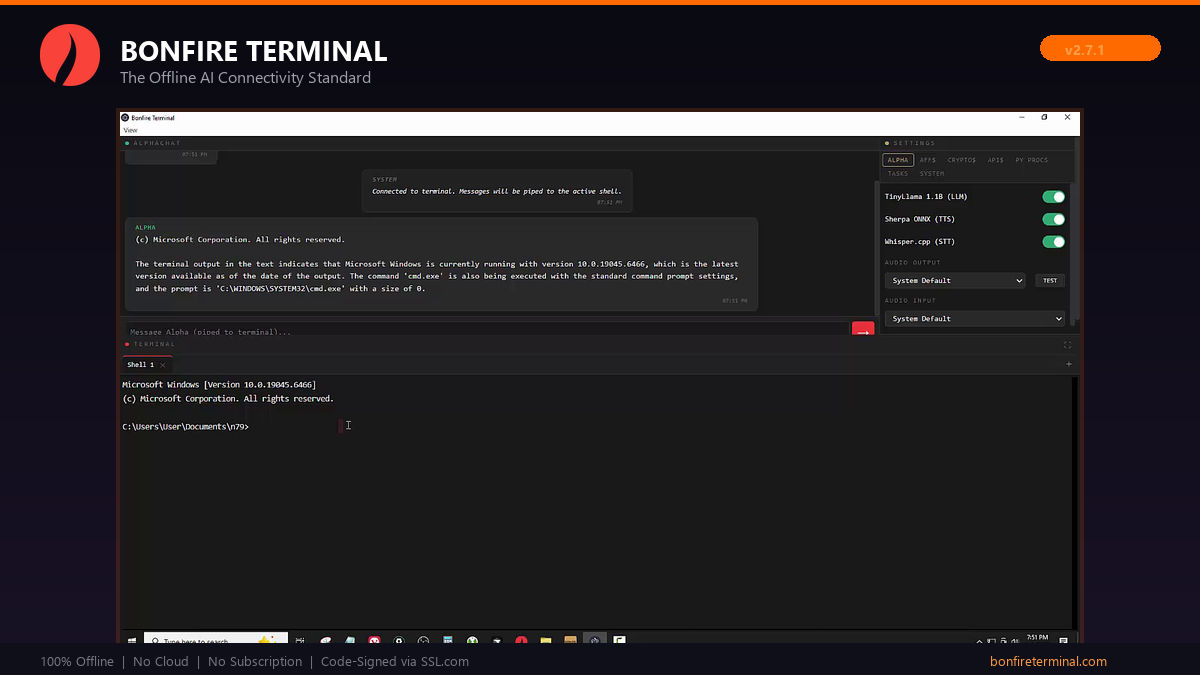Click the ALPHA sender label in chat
The image size is (1200, 675).
pos(146,228)
